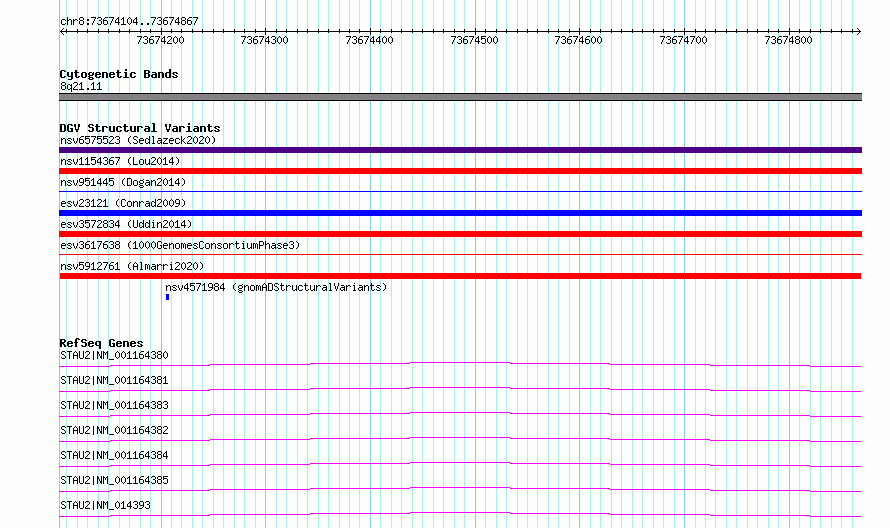The height and width of the screenshot is (528, 890).
Task: Click the red nsv1154367 variant bar
Action: 460,171
